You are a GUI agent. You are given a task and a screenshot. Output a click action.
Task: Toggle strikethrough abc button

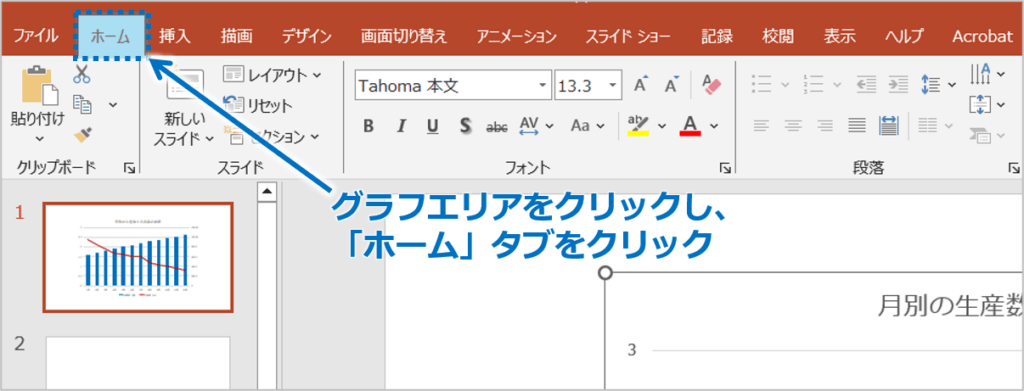498,126
